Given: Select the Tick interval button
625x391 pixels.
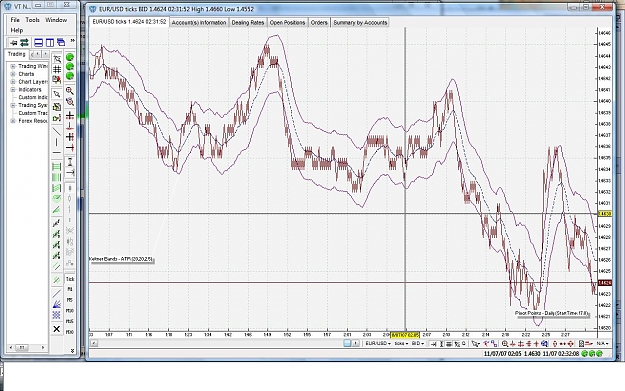Looking at the screenshot, I should [x=70, y=279].
